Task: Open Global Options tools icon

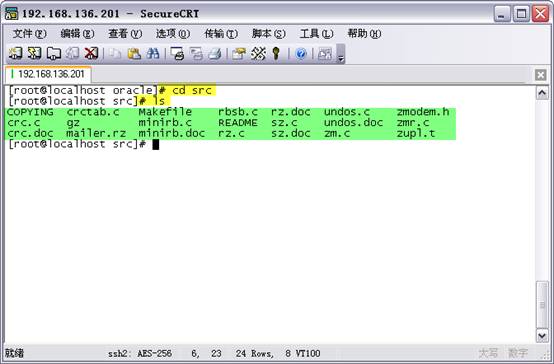Action: coord(258,53)
